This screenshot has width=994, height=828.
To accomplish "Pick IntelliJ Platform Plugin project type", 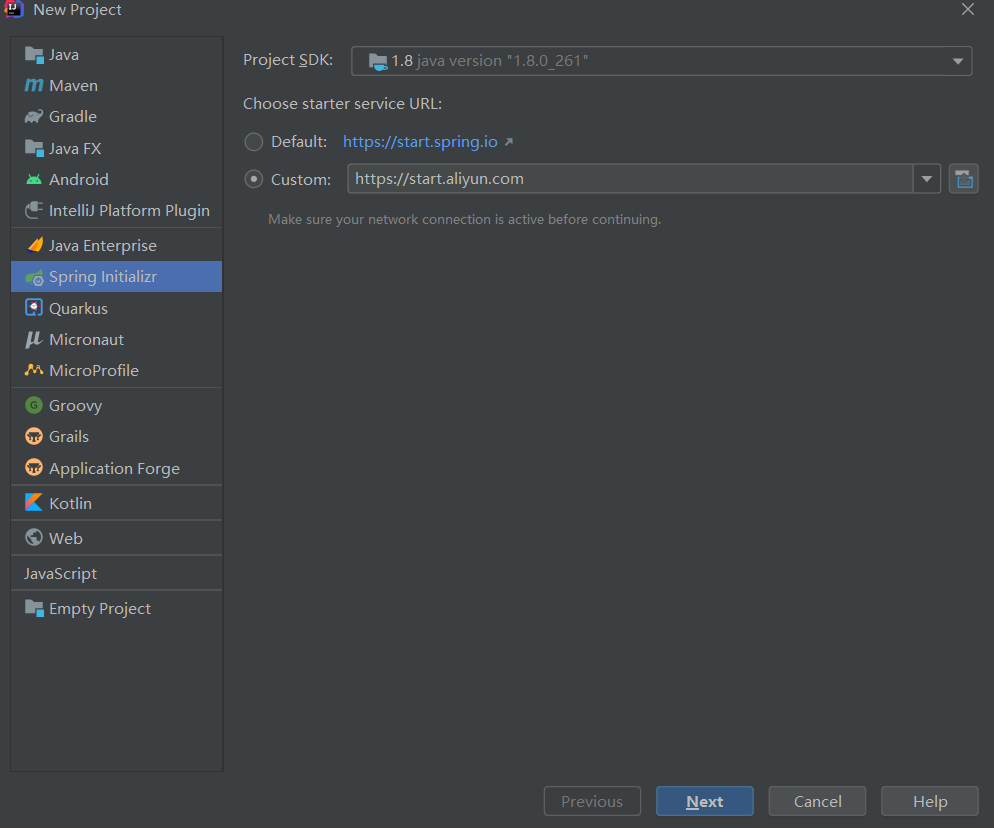I will 117,210.
